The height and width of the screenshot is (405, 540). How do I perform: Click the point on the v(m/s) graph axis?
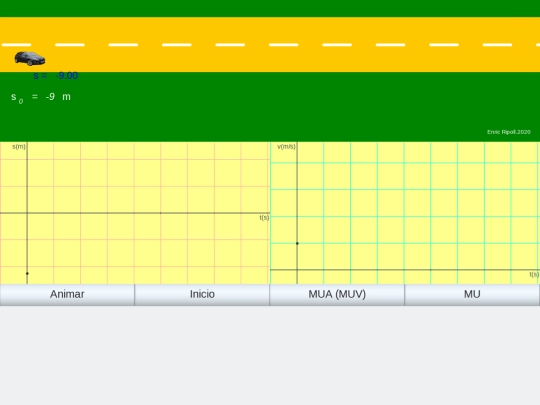[297, 243]
